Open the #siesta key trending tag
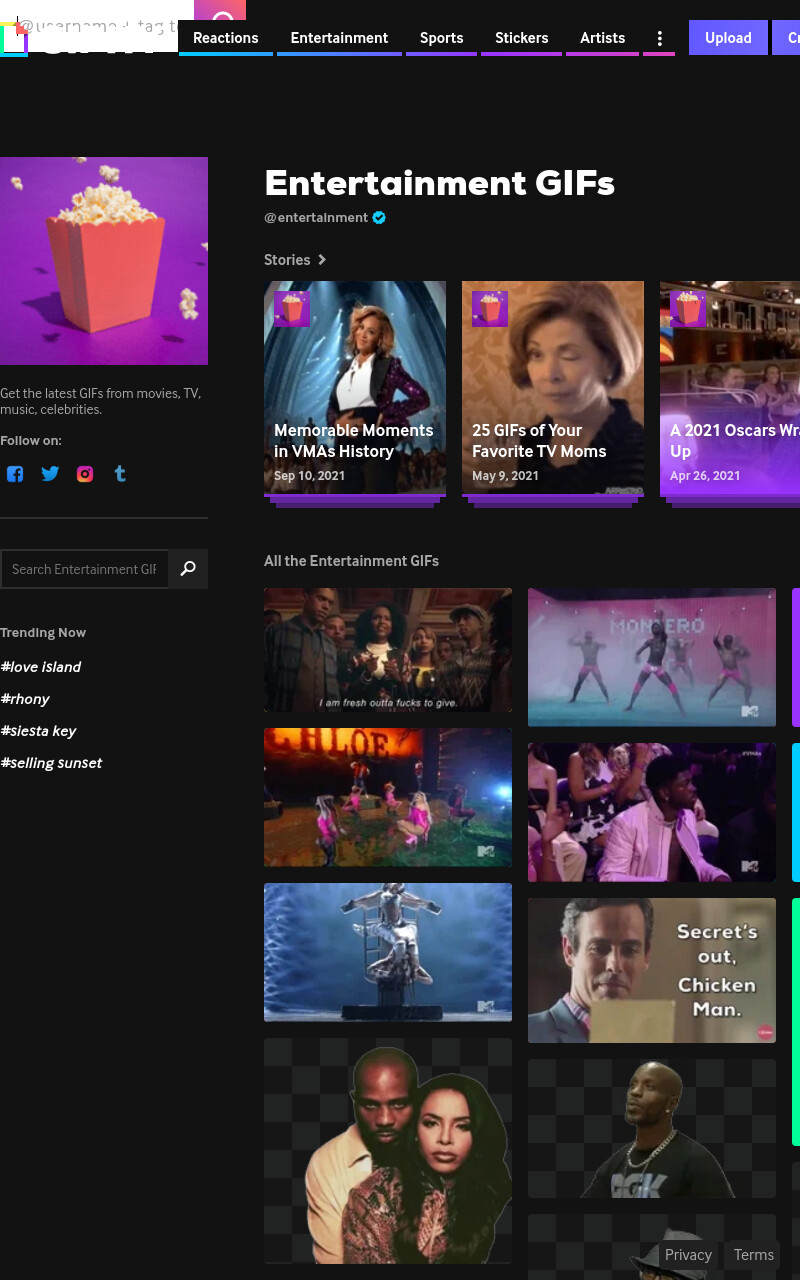Screen dimensions: 800x1280 tap(38, 731)
